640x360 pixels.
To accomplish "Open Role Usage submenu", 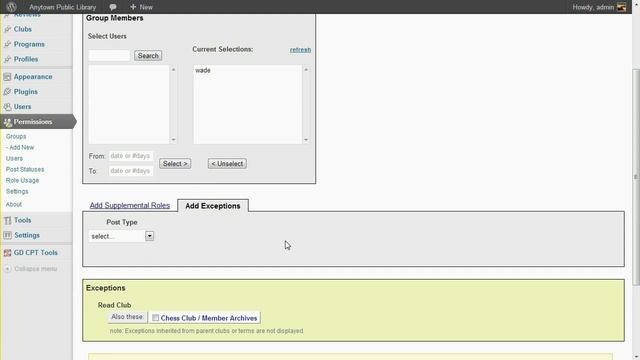I will tap(22, 180).
